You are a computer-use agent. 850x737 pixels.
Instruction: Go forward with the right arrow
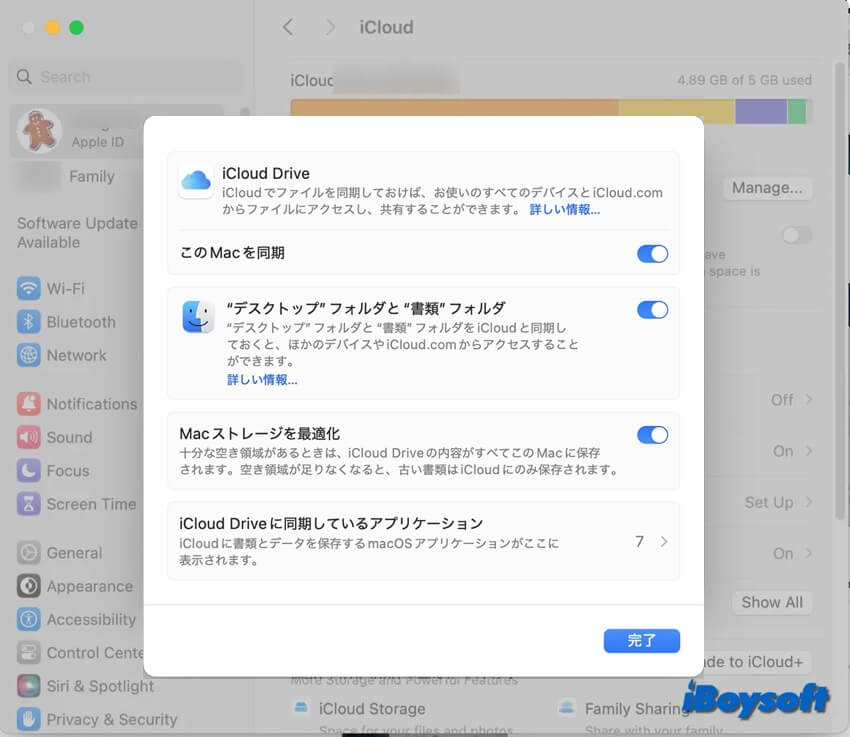pos(330,27)
